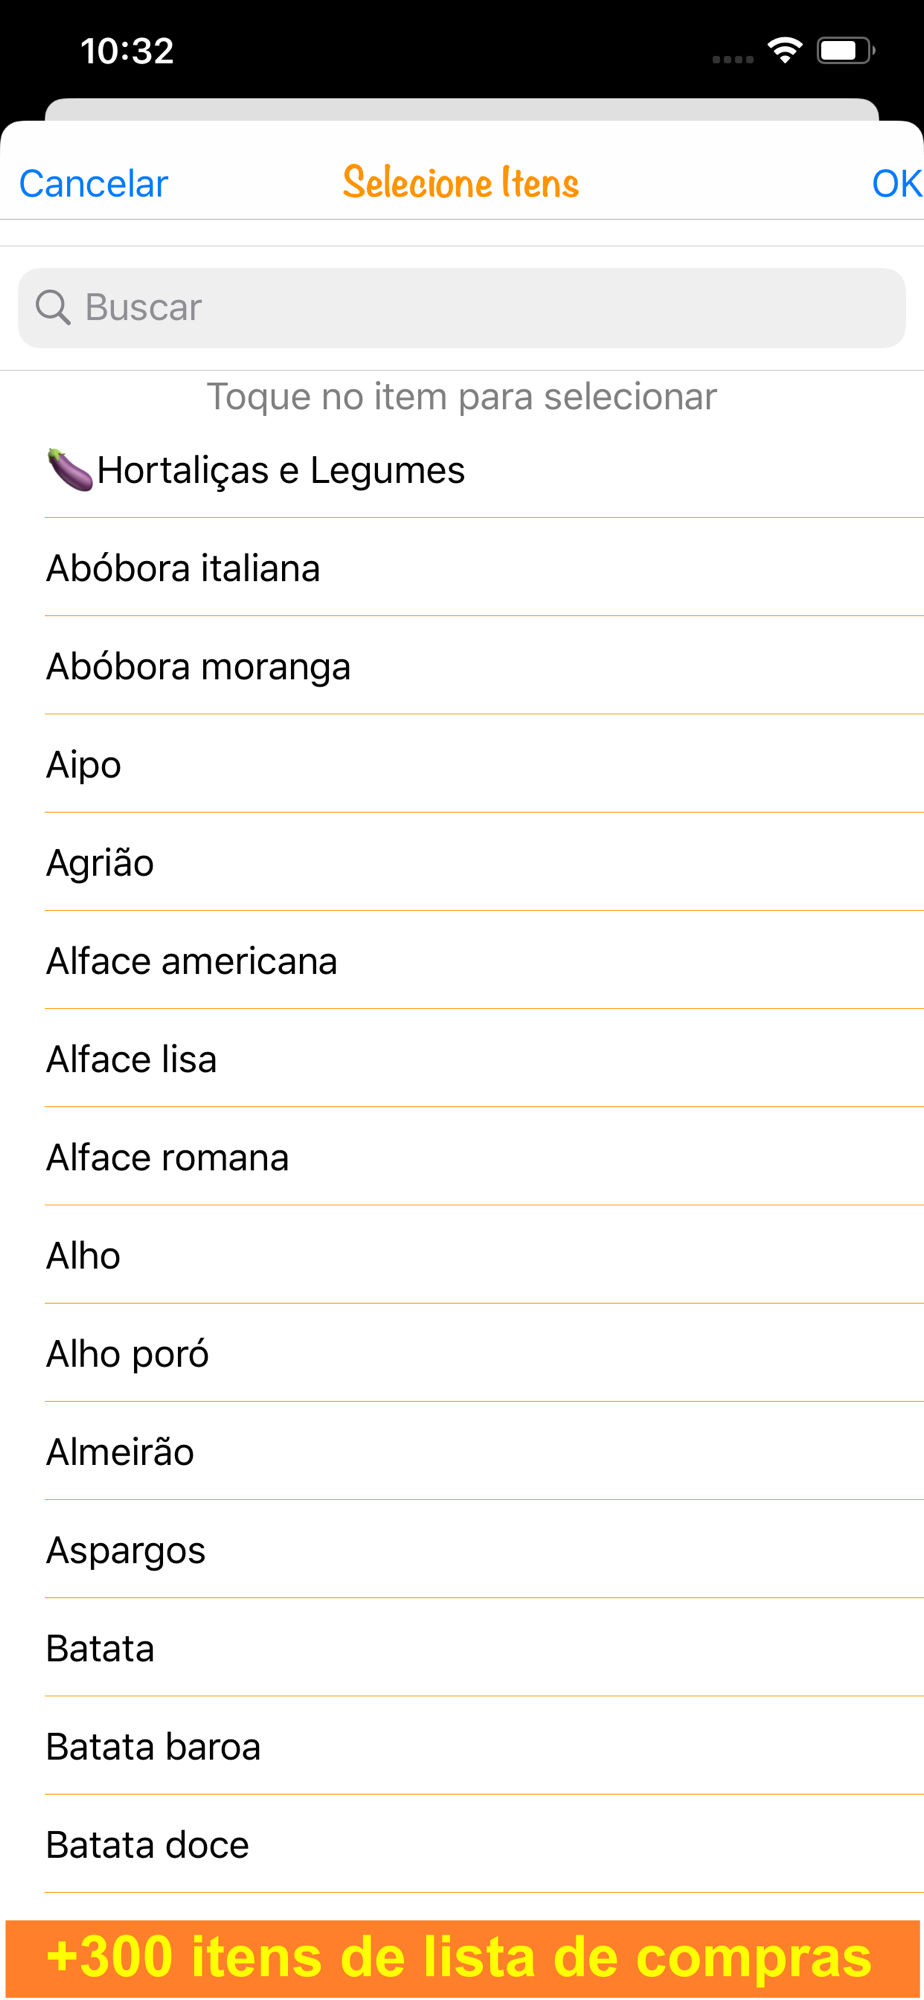Focus the Buscar search field
Image resolution: width=924 pixels, height=2000 pixels.
pyautogui.click(x=462, y=308)
